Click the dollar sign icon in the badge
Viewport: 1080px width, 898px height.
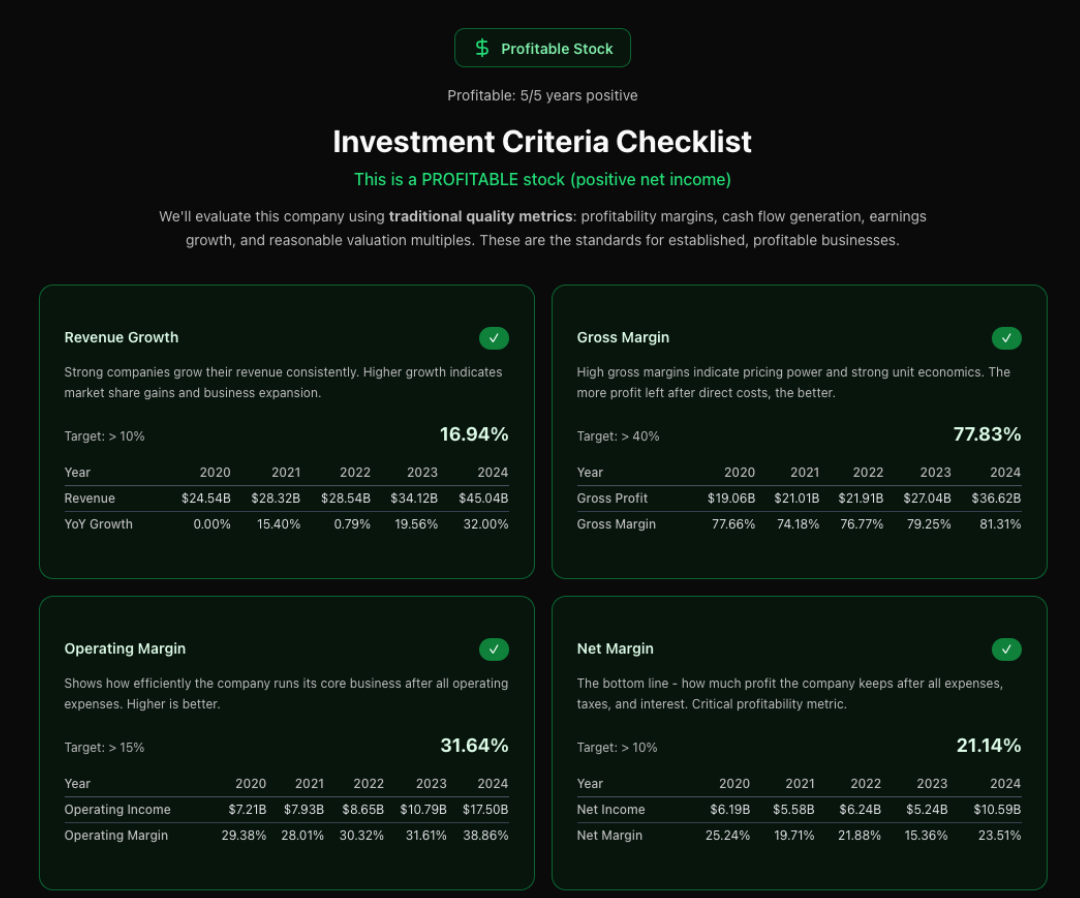pos(482,48)
